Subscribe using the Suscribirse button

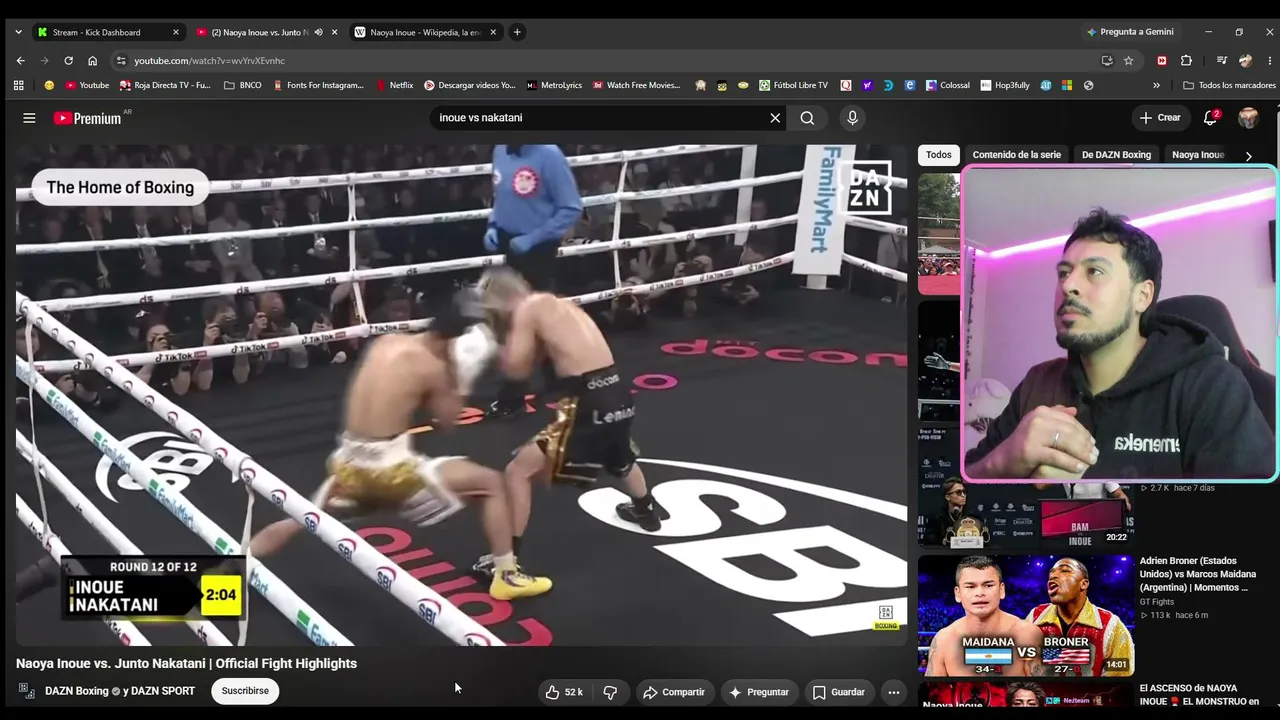click(245, 691)
